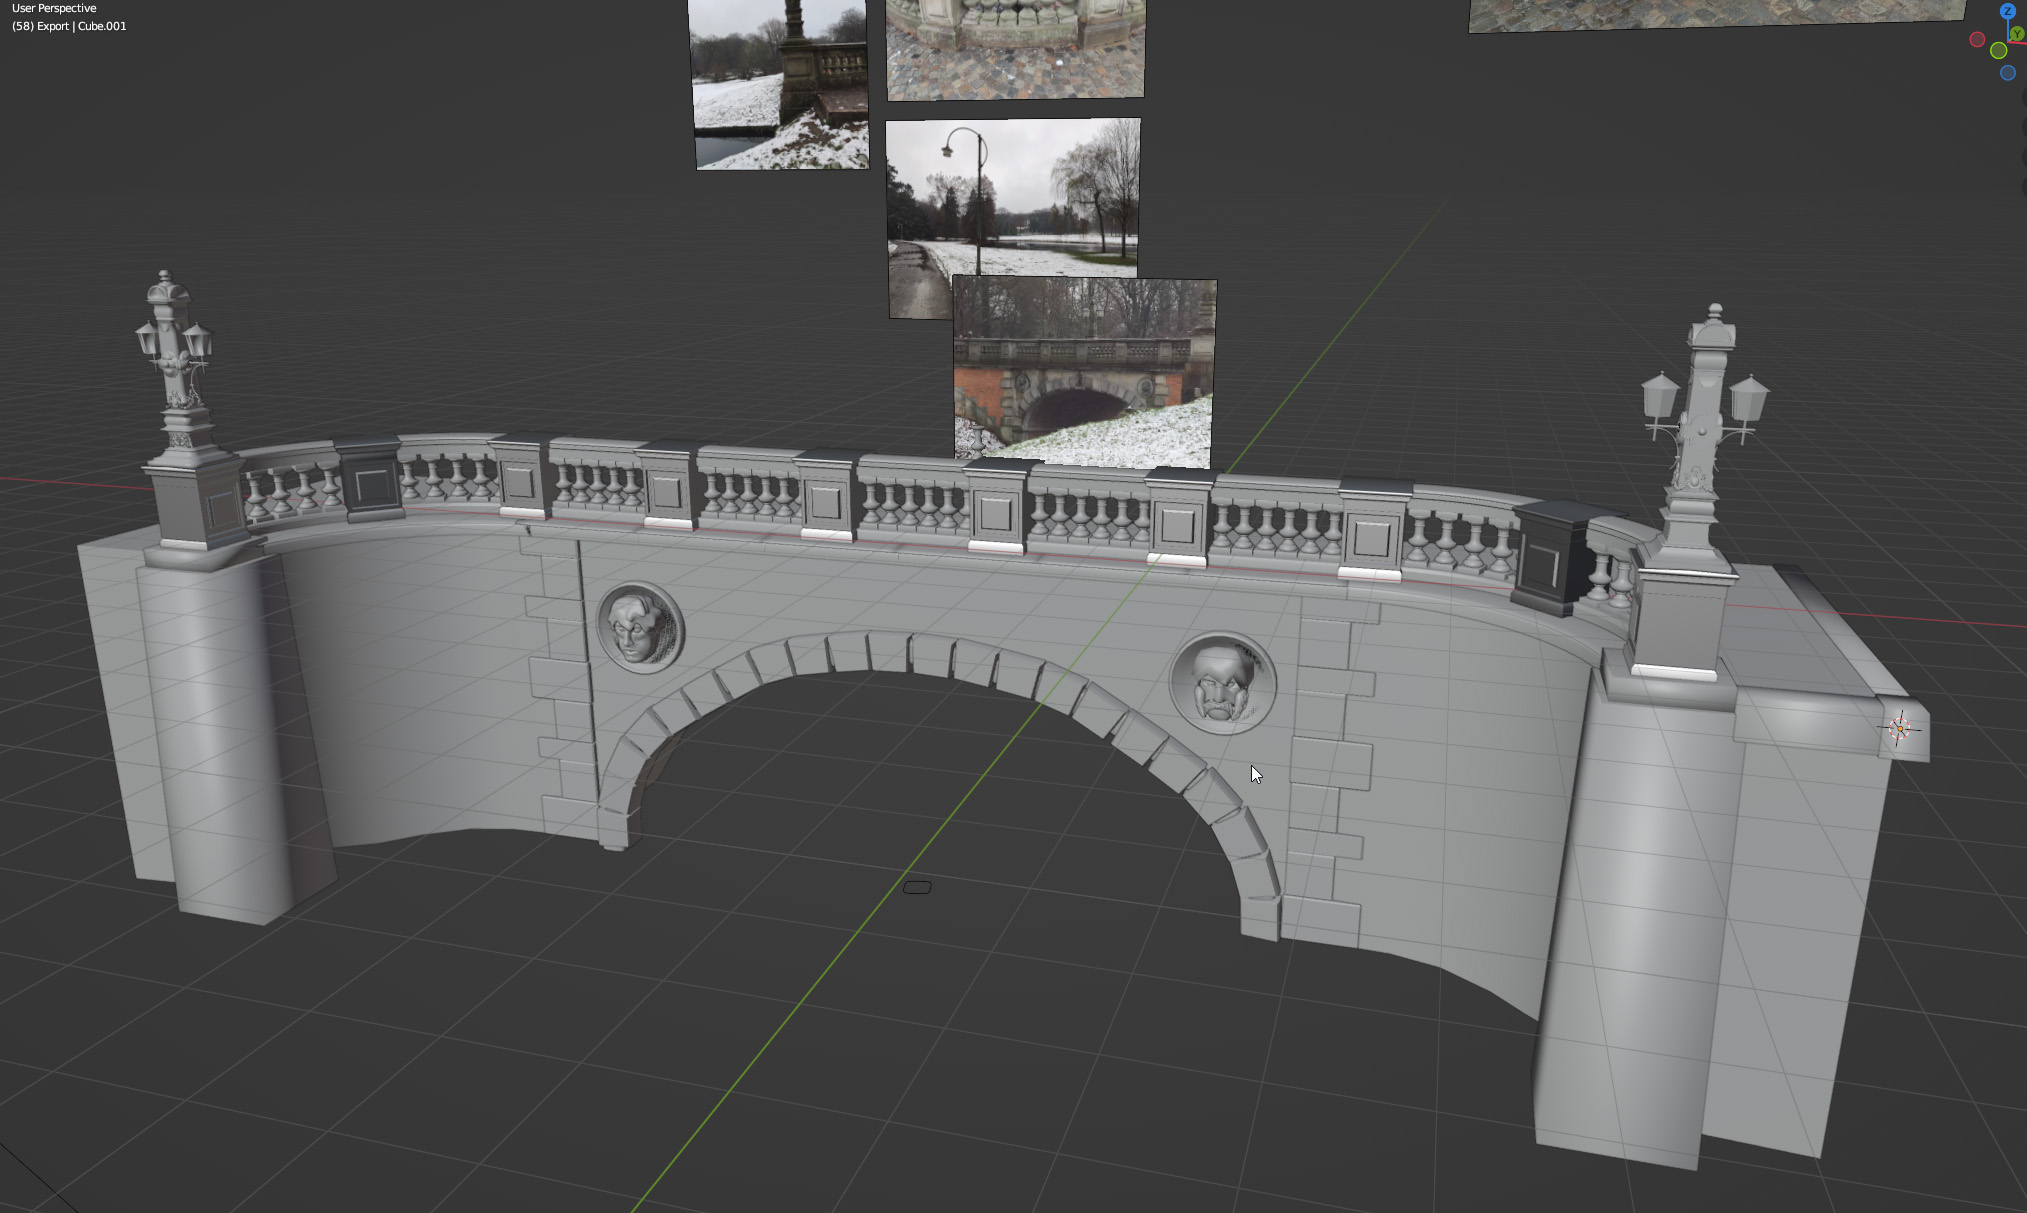Select the dark pedestal block near left lamp
The image size is (2027, 1213).
370,482
